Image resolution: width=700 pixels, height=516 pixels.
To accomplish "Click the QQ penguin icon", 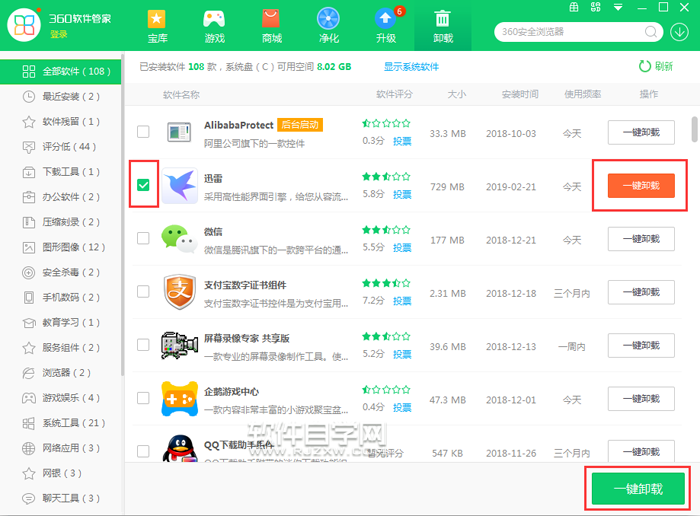I will pos(179,448).
